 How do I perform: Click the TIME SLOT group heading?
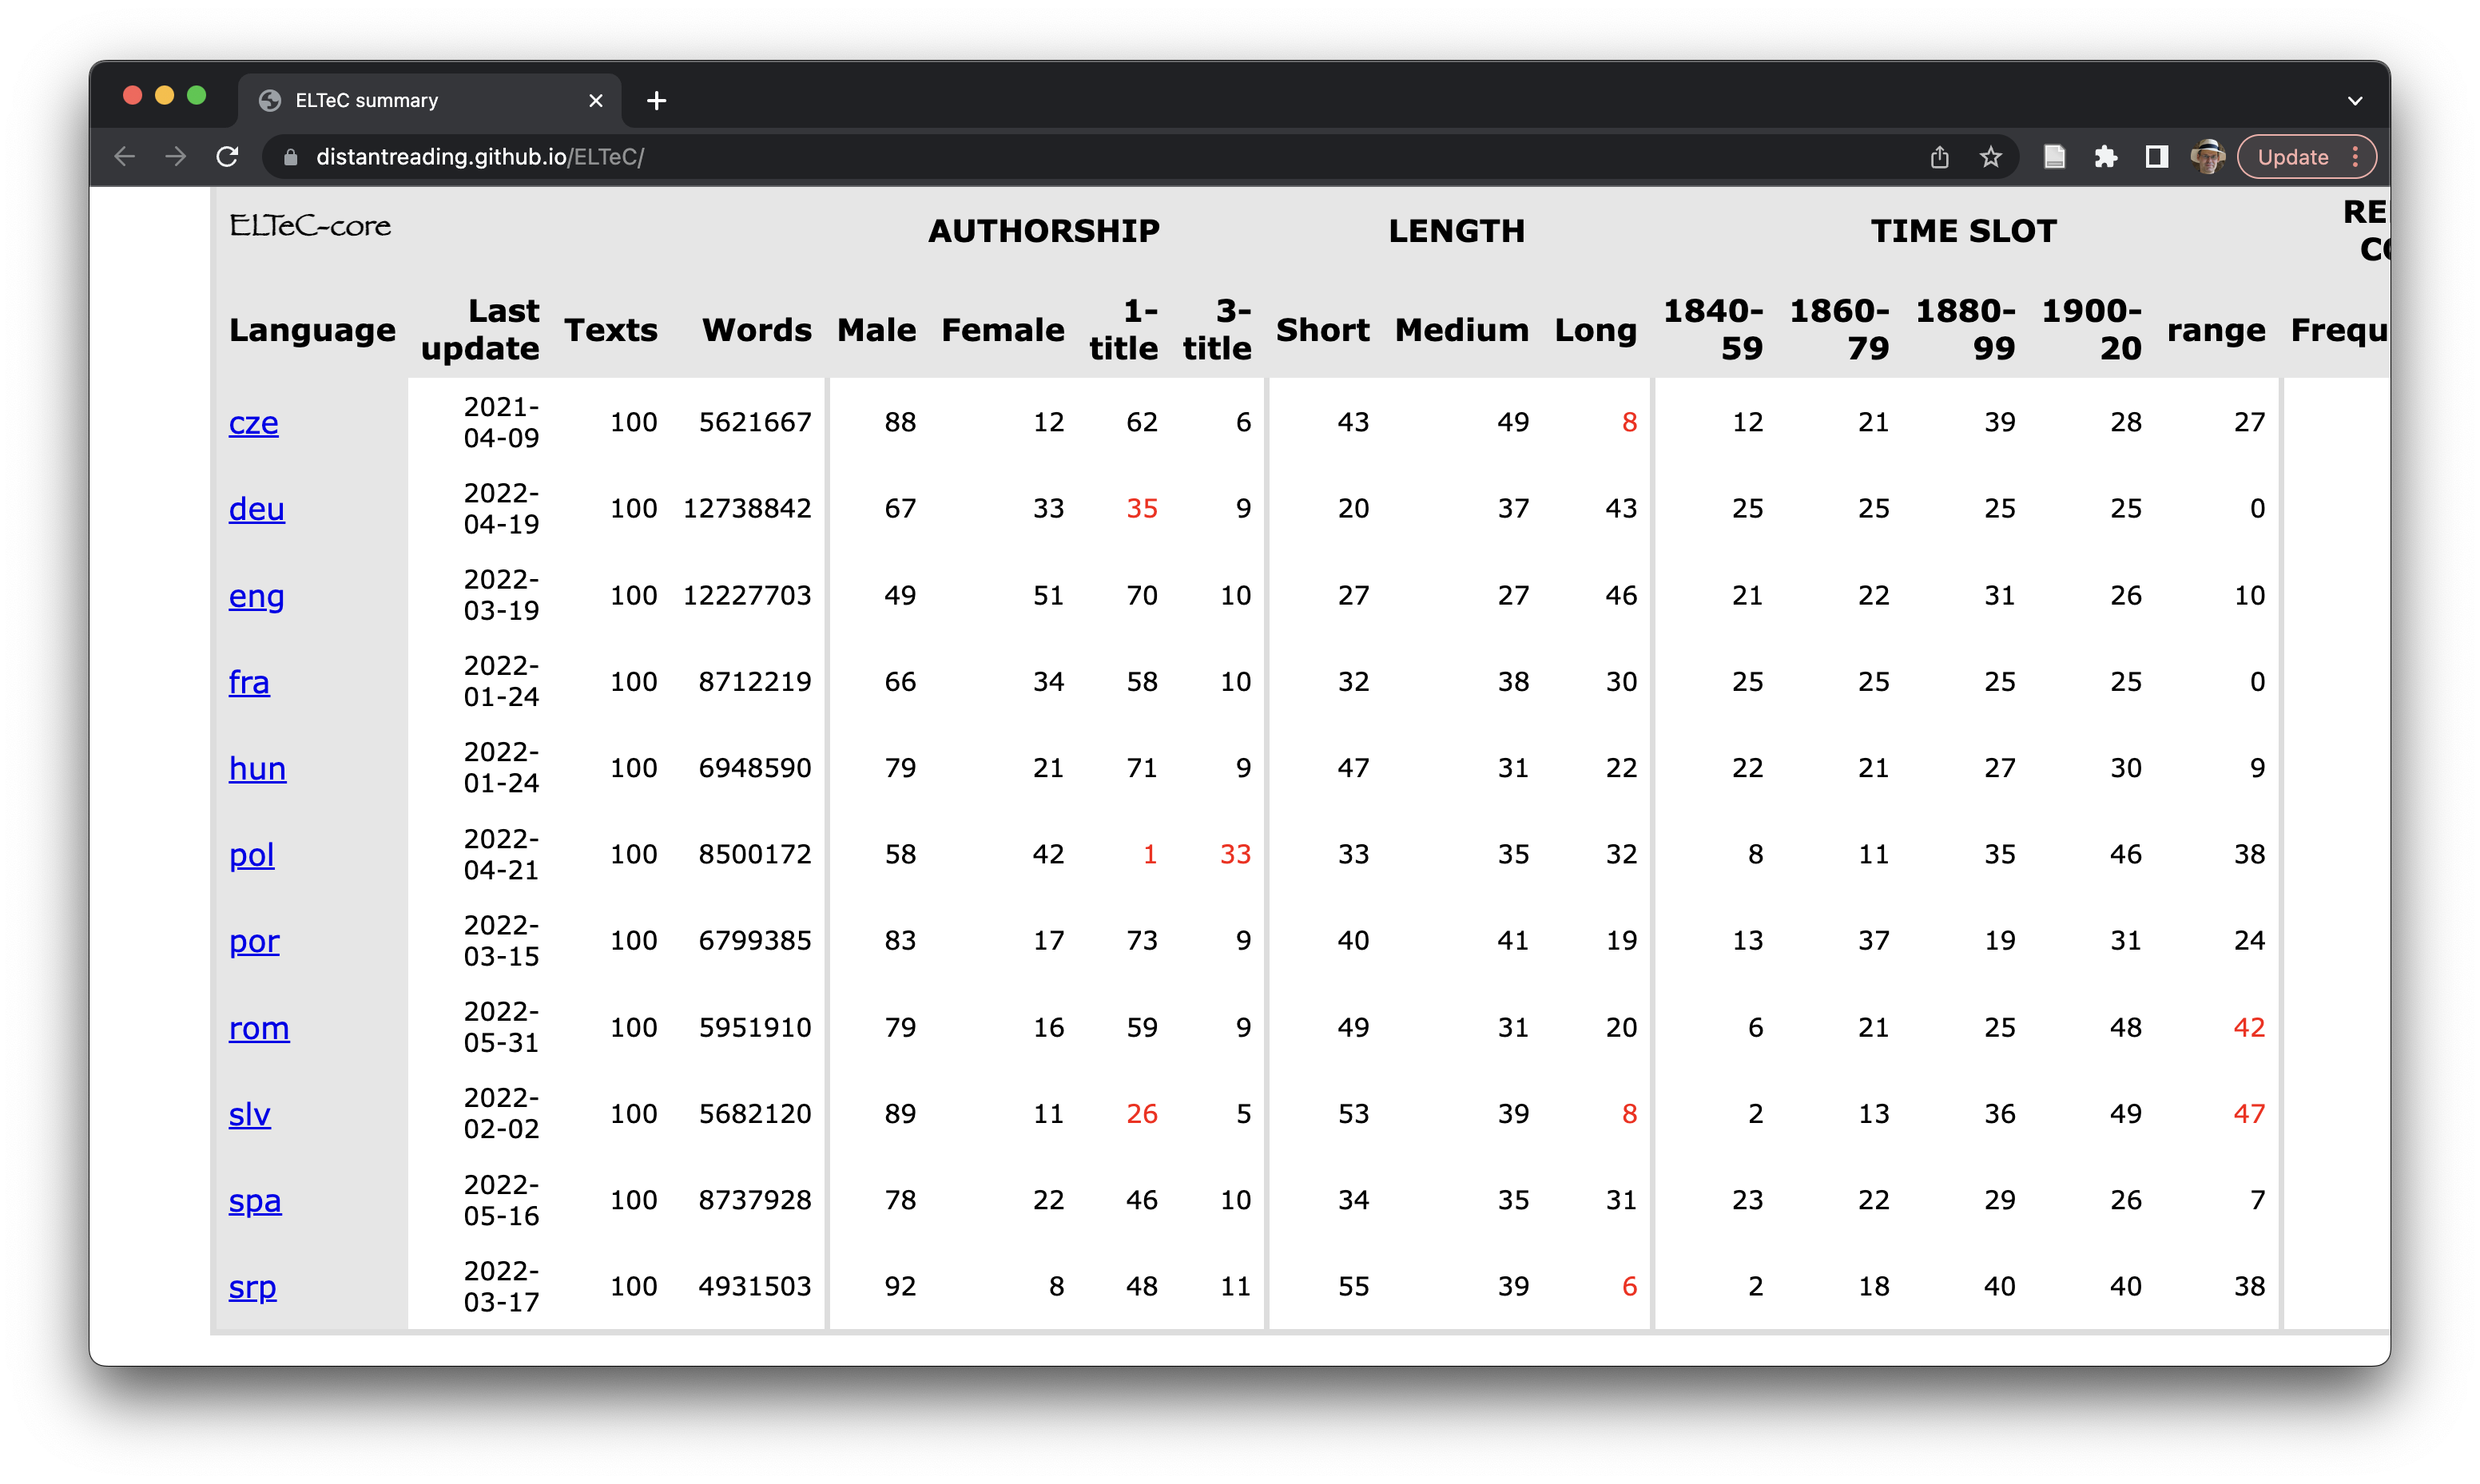1964,231
